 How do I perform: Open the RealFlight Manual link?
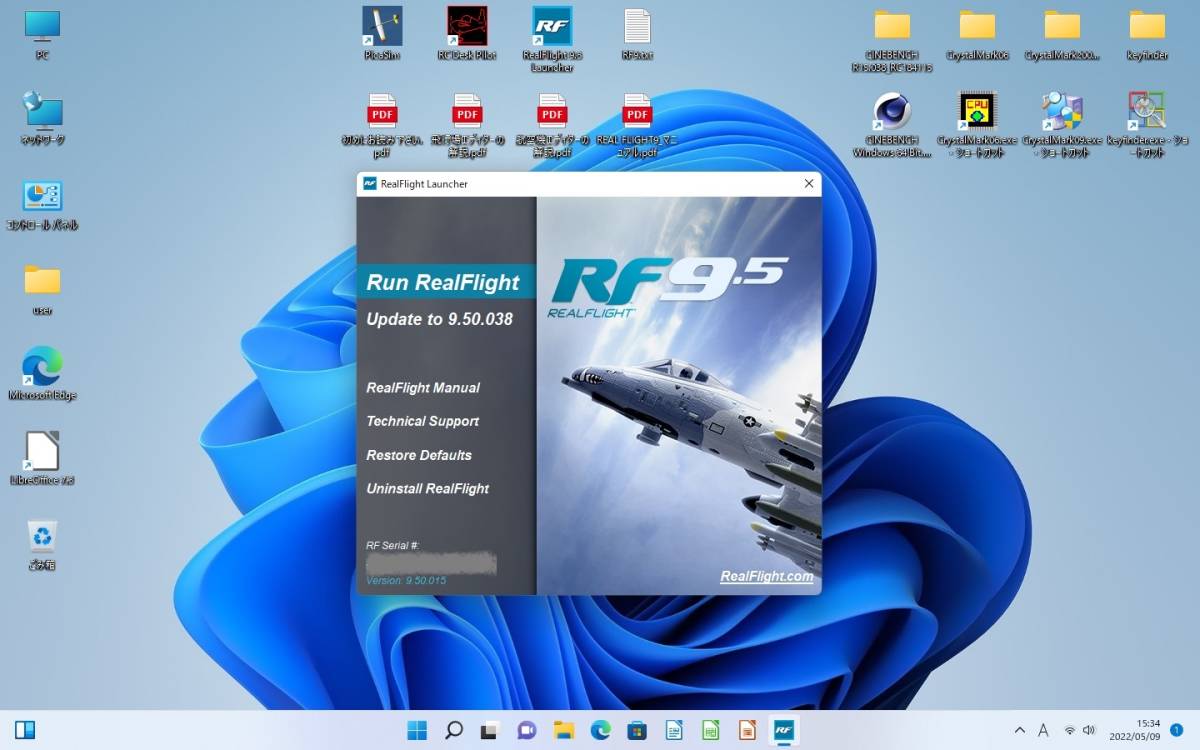[423, 388]
